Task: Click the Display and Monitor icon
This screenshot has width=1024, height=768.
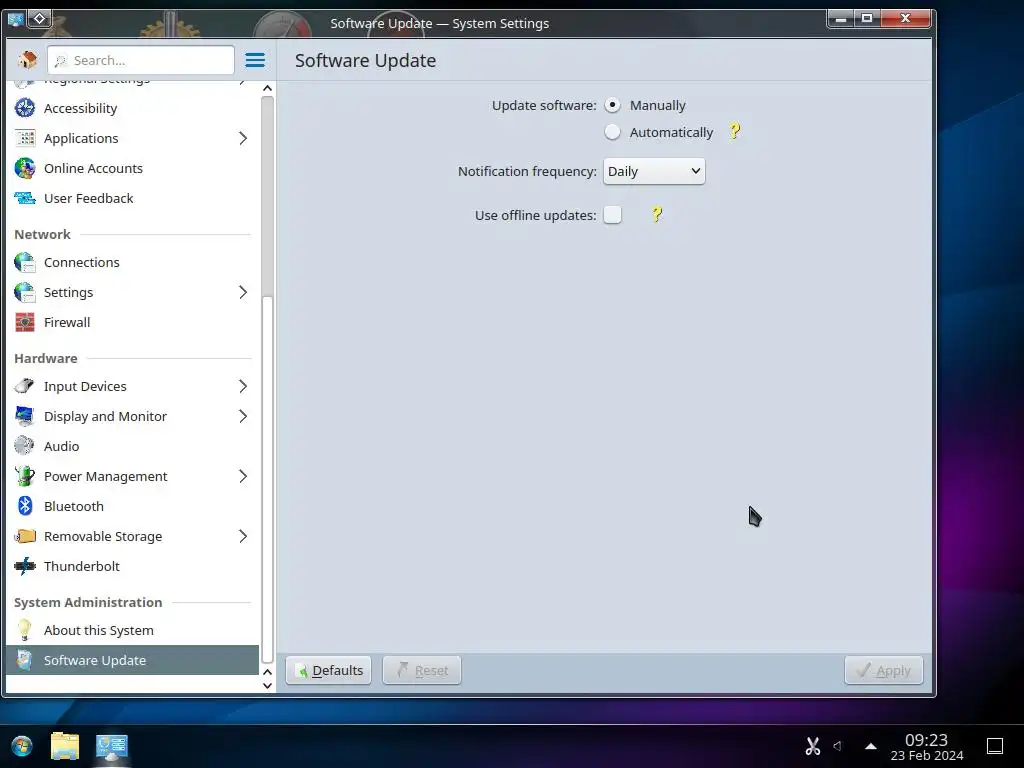Action: [x=25, y=417]
